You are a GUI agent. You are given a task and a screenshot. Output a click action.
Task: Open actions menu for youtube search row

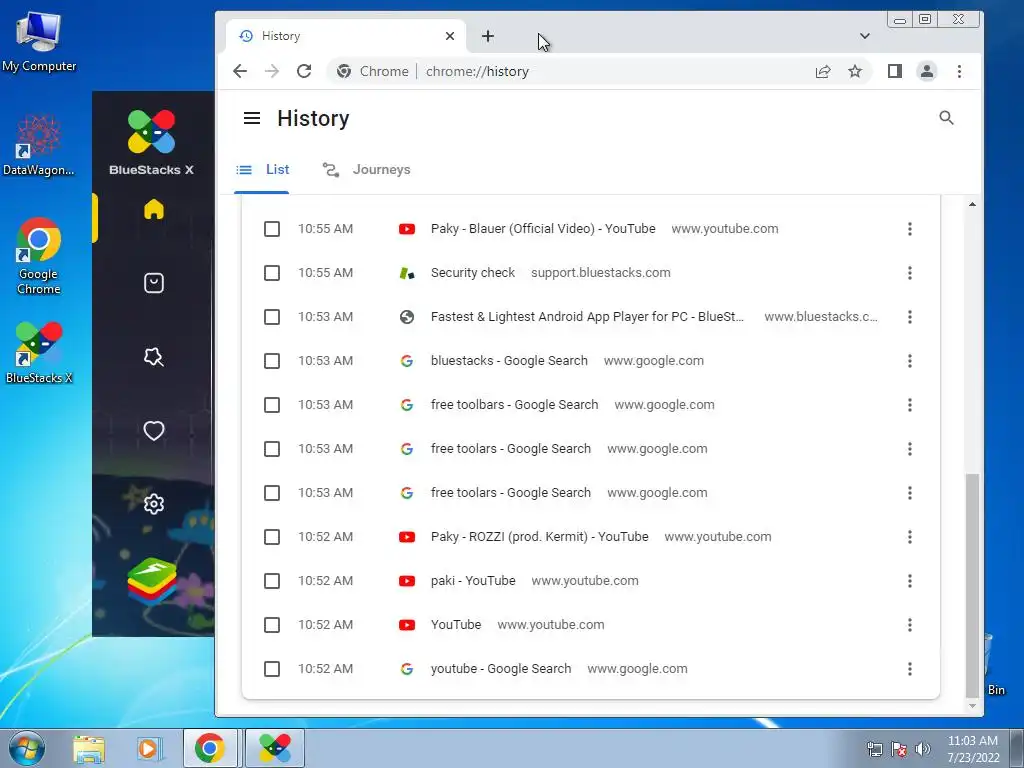[x=910, y=669]
